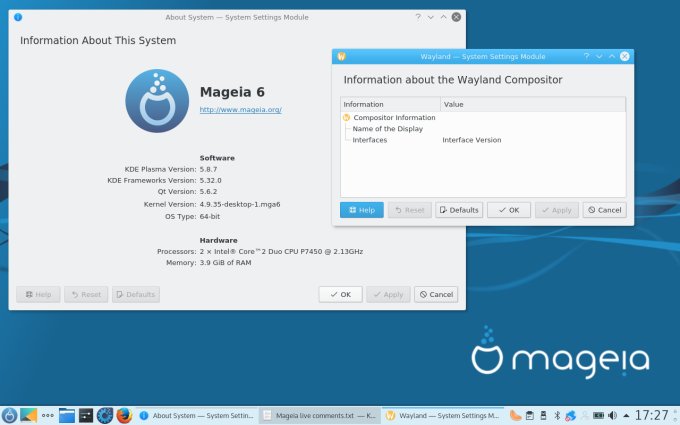The height and width of the screenshot is (425, 680).
Task: Open the dark sliders control center icon
Action: (x=86, y=415)
